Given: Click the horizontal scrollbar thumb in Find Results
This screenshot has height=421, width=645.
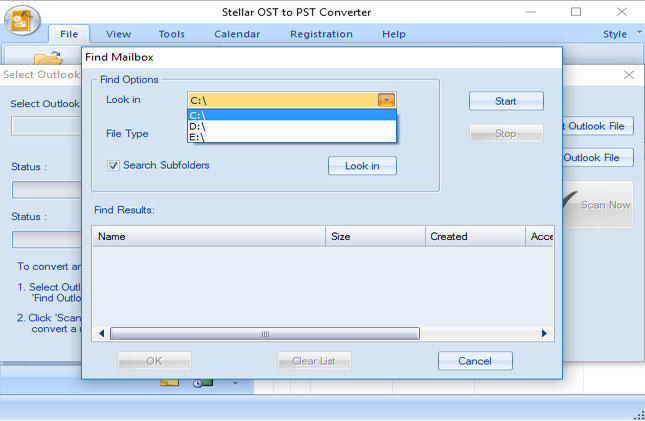Looking at the screenshot, I should (x=265, y=333).
